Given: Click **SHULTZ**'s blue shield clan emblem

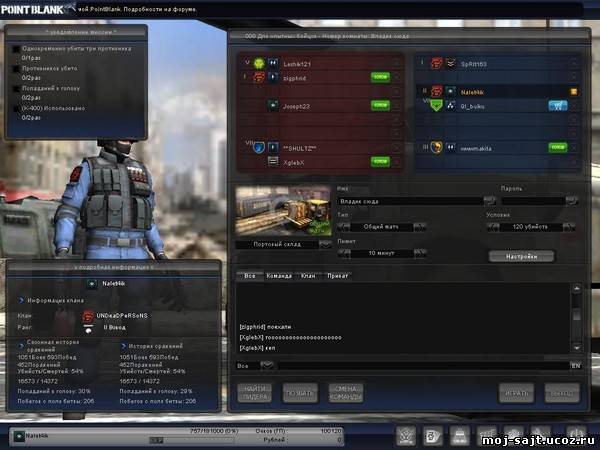Looking at the screenshot, I should click(x=259, y=148).
